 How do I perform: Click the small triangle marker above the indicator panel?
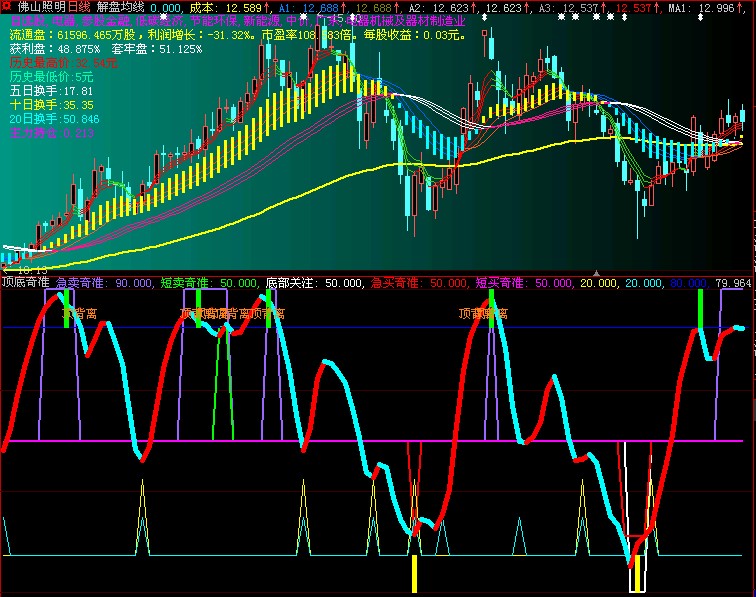click(597, 272)
